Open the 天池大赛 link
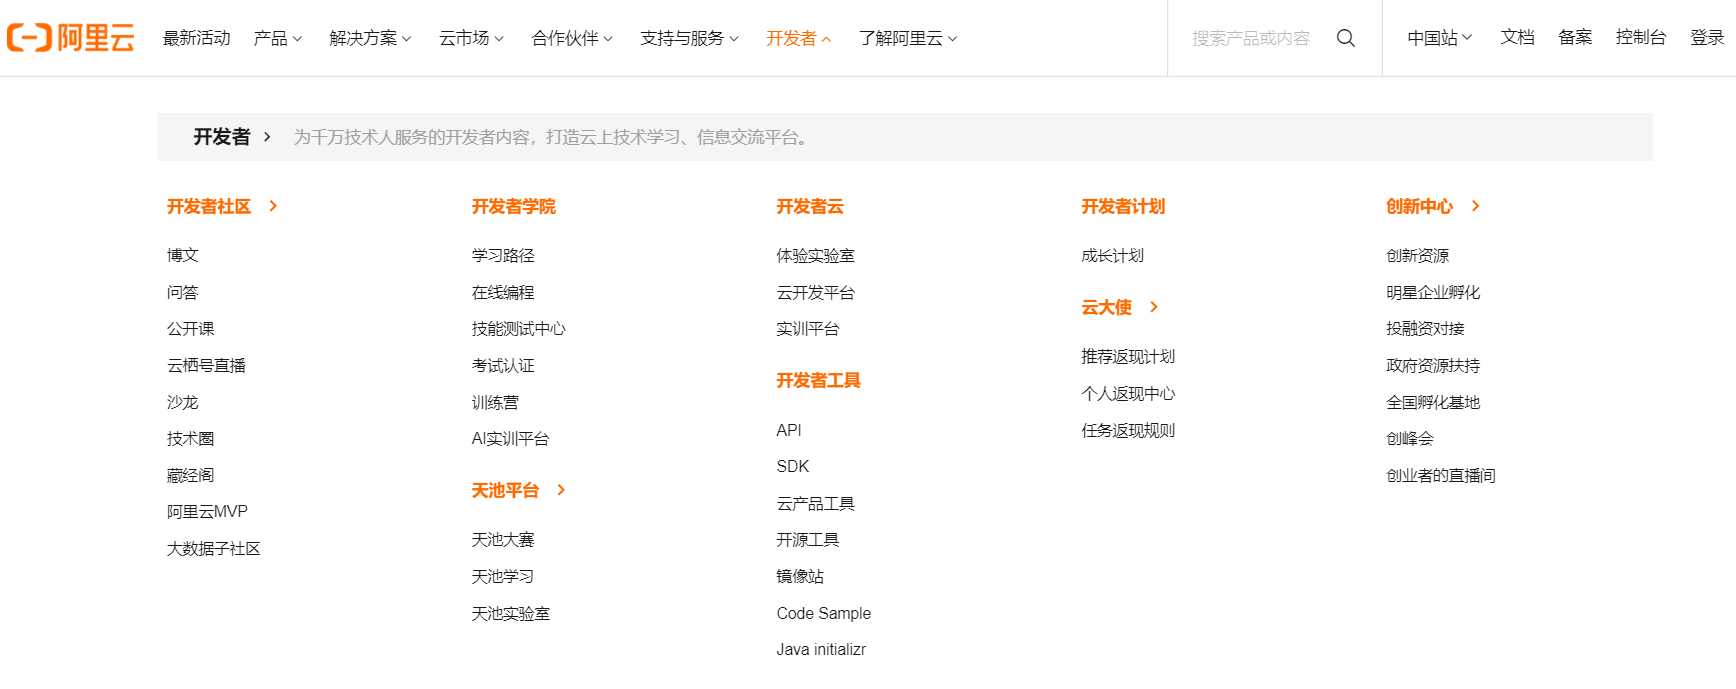 503,539
